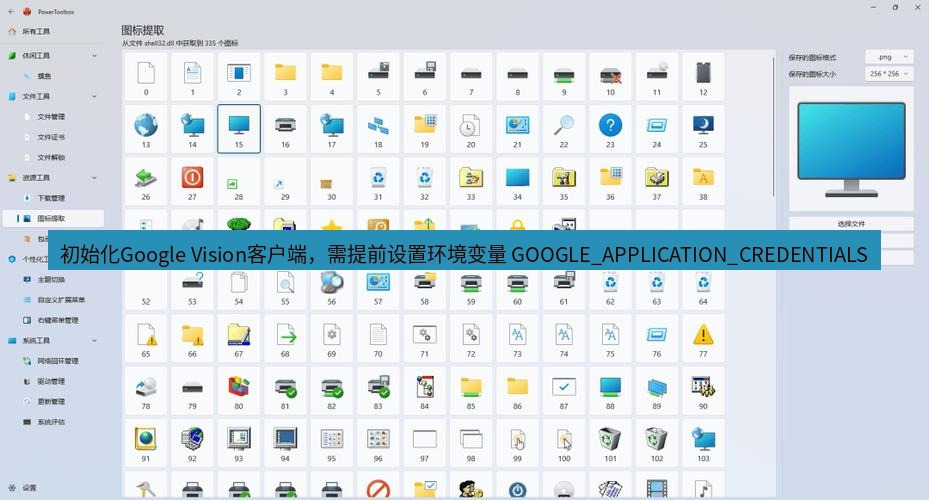This screenshot has width=929, height=500.
Task: Go to 下载管理 in sidebar
Action: point(52,198)
